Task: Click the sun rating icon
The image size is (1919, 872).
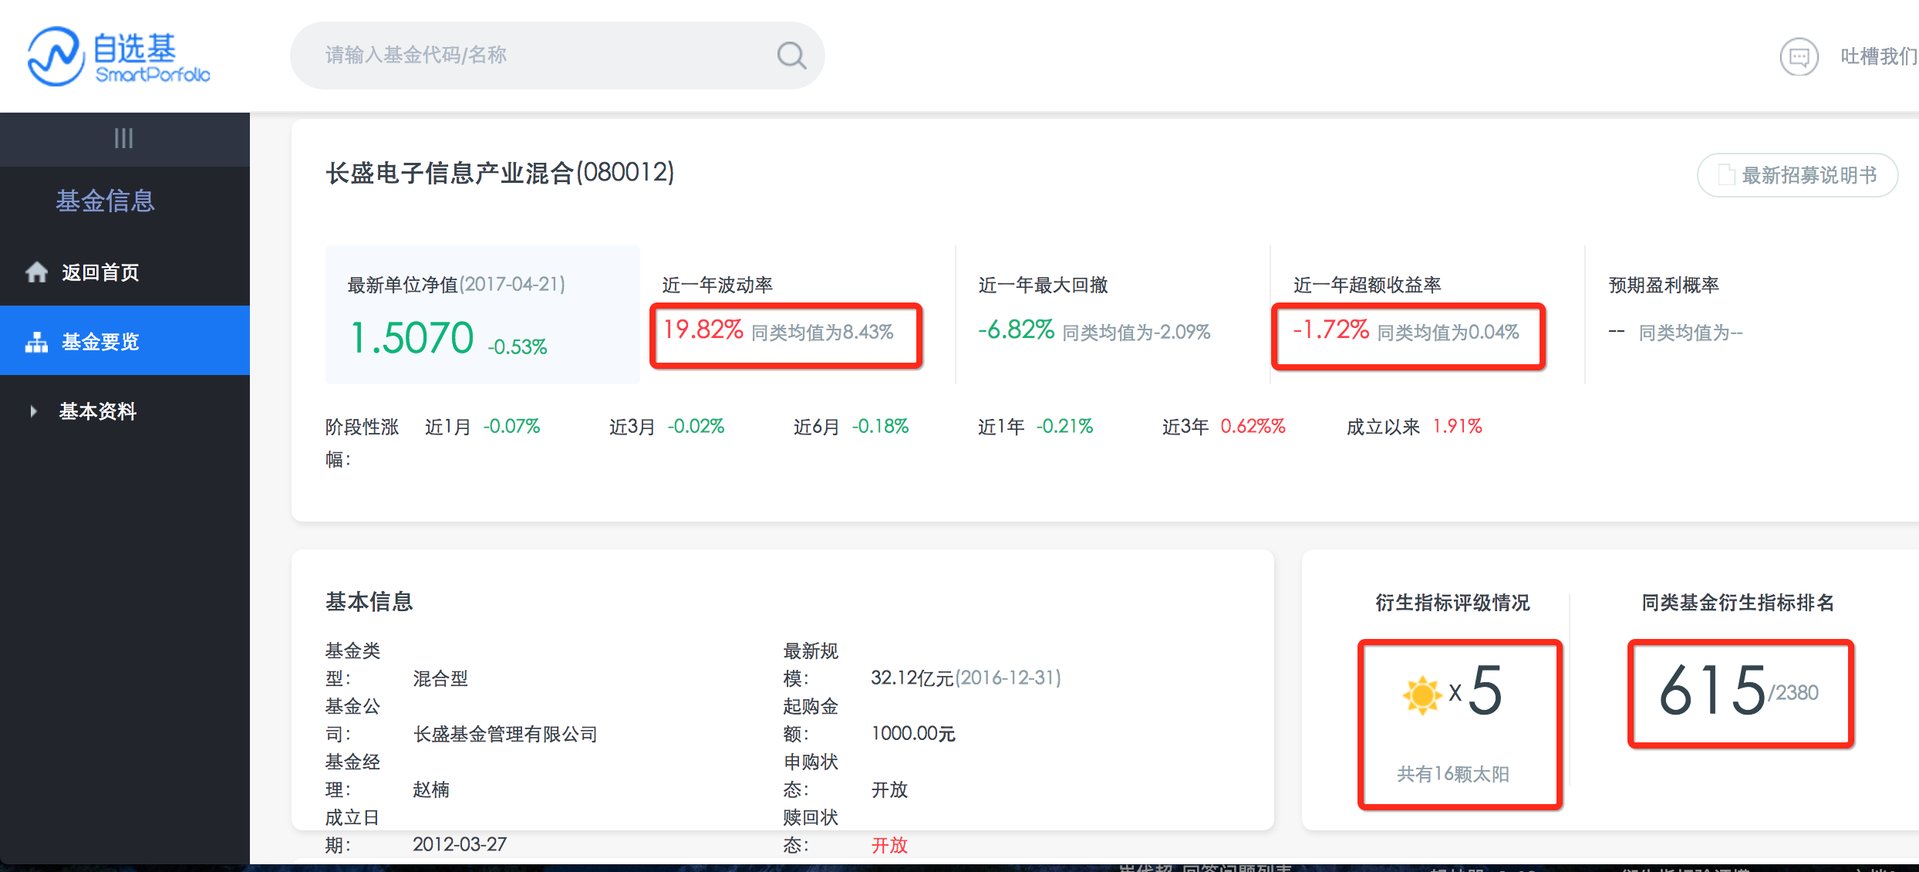Action: tap(1421, 693)
